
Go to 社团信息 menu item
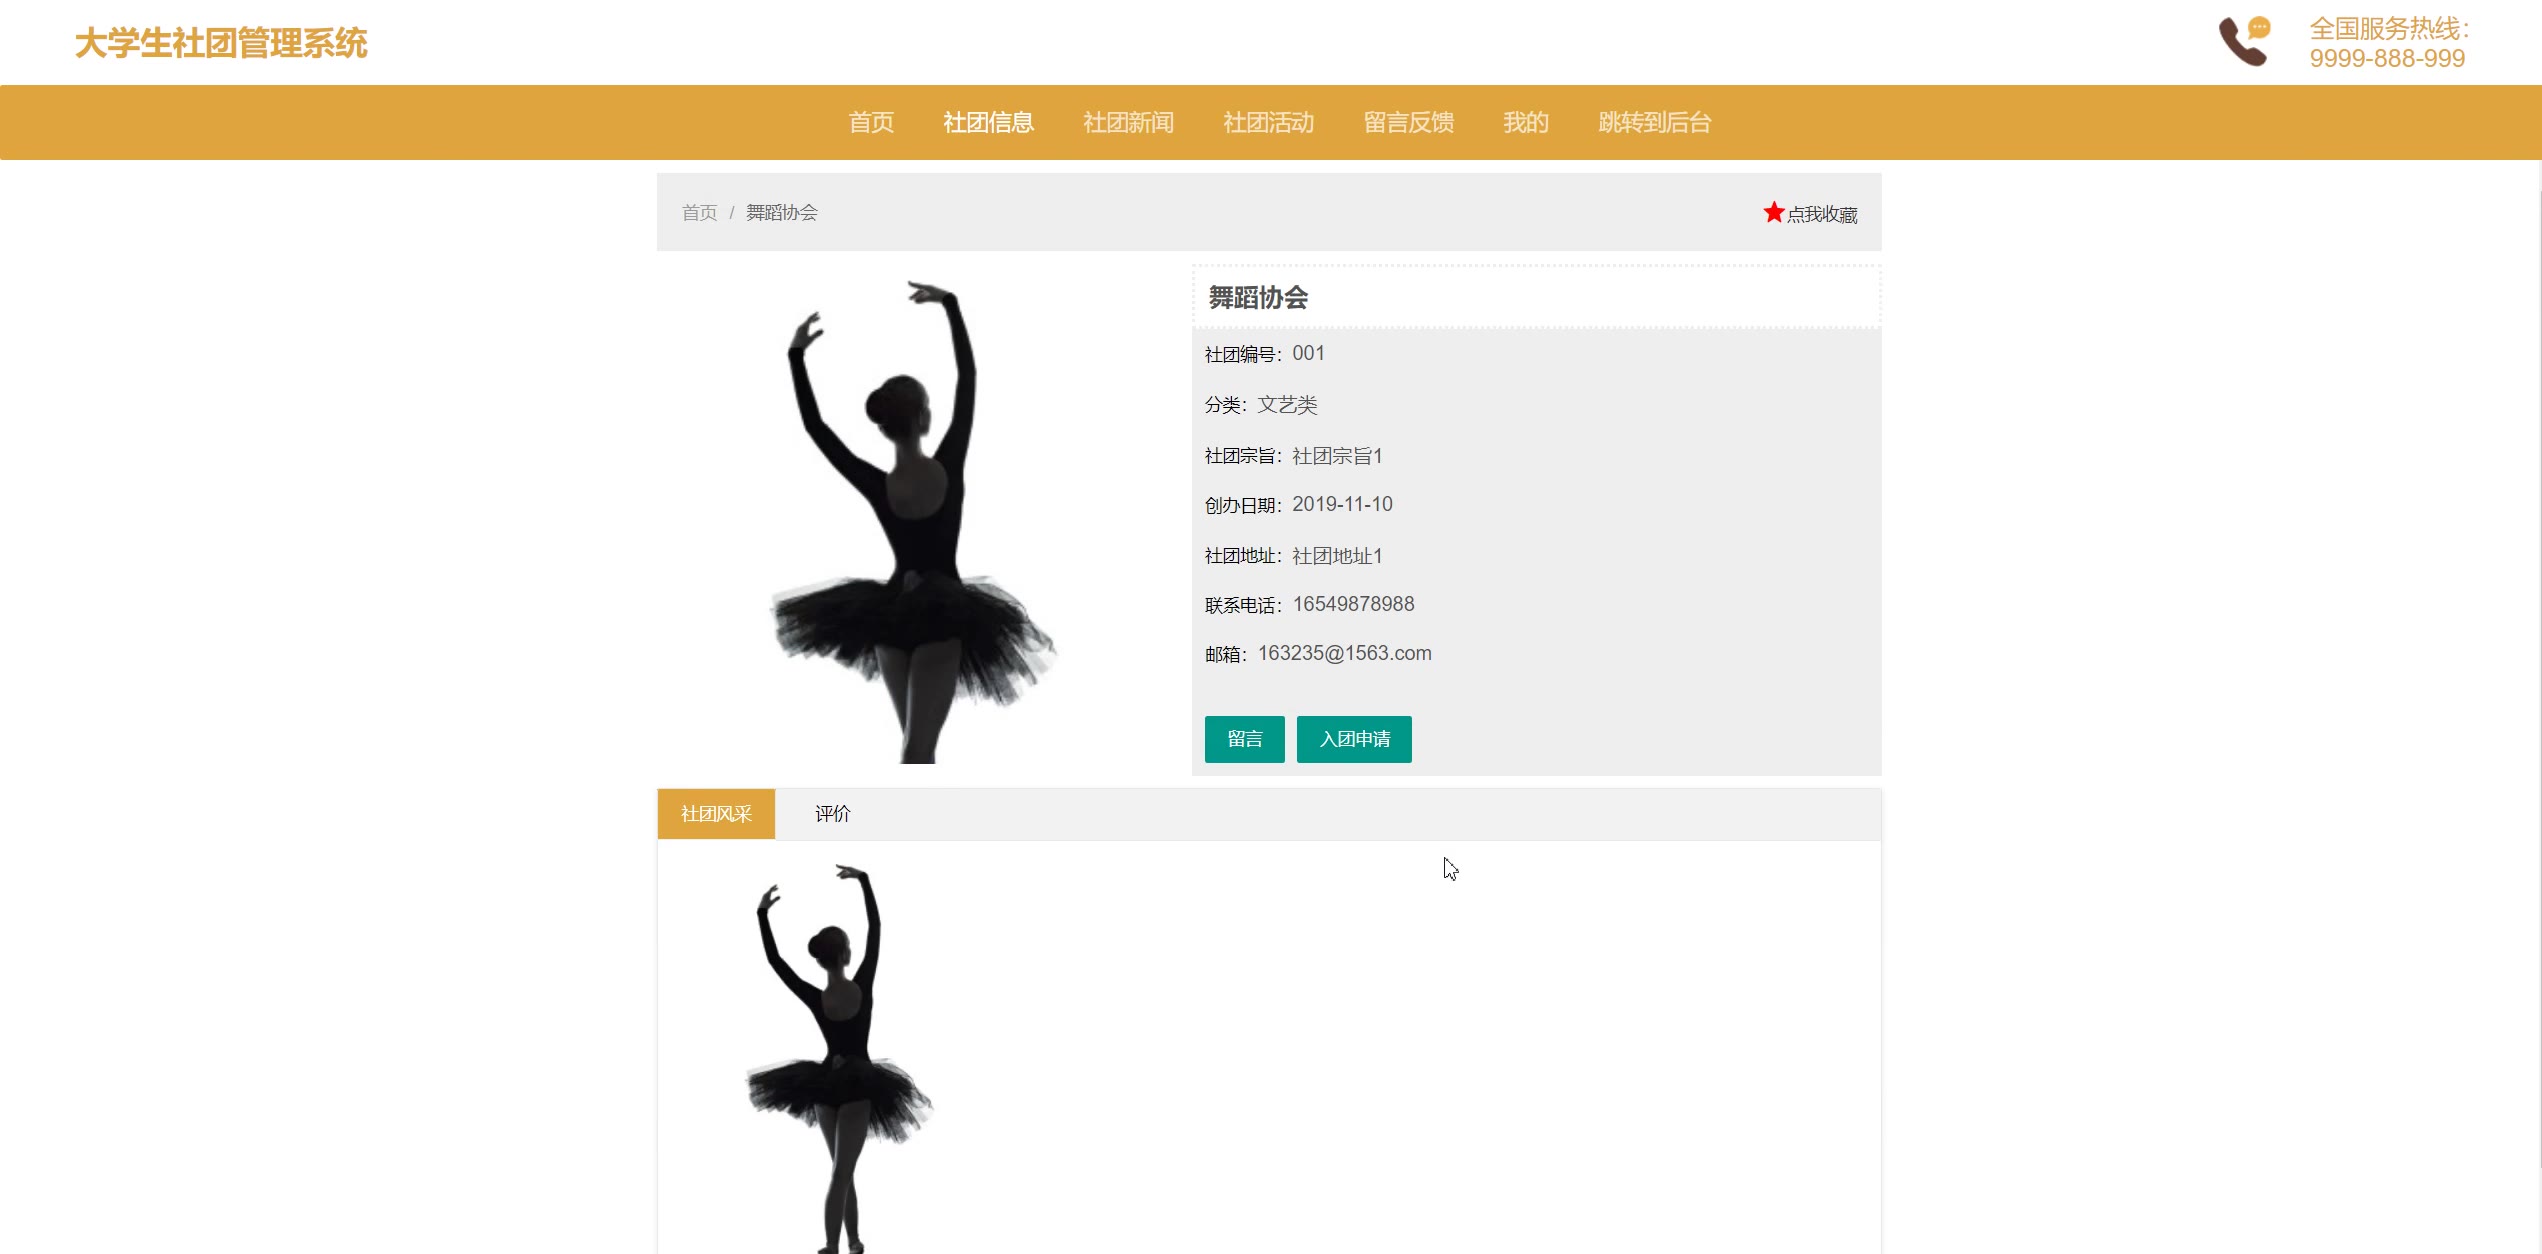[x=988, y=122]
